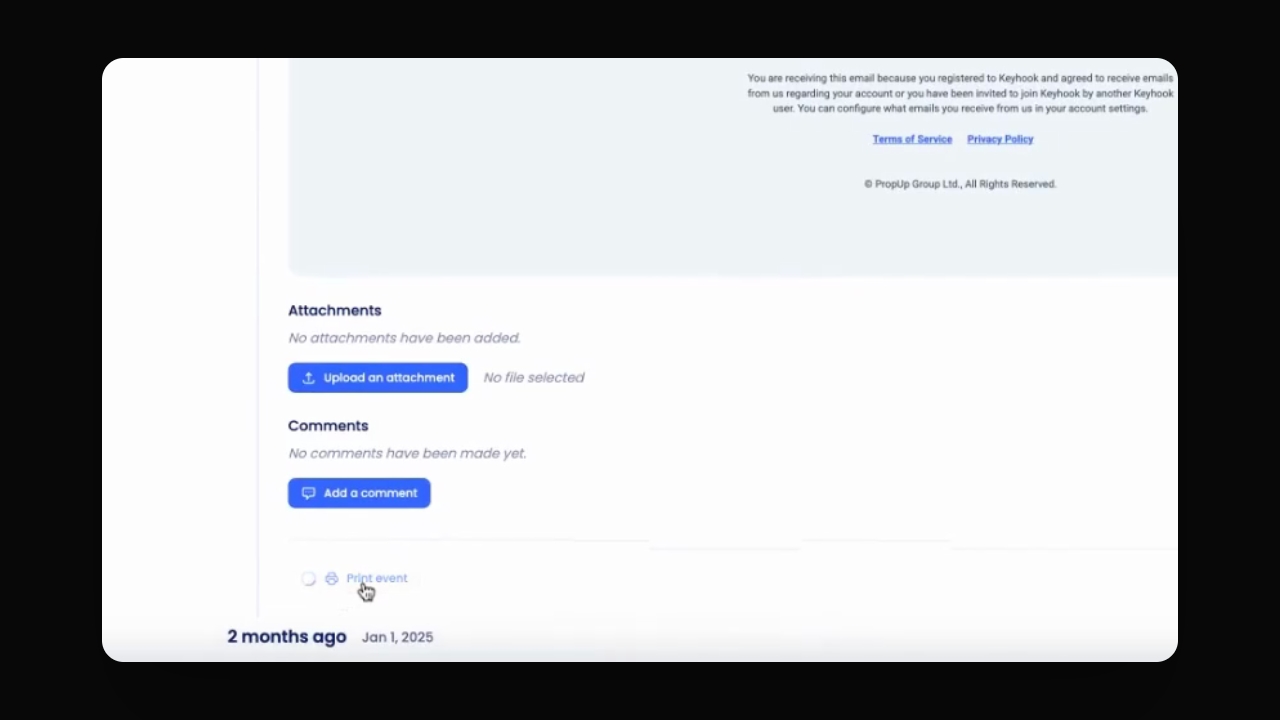Click the Comments heading
Screen dimensions: 1280x720
[328, 426]
